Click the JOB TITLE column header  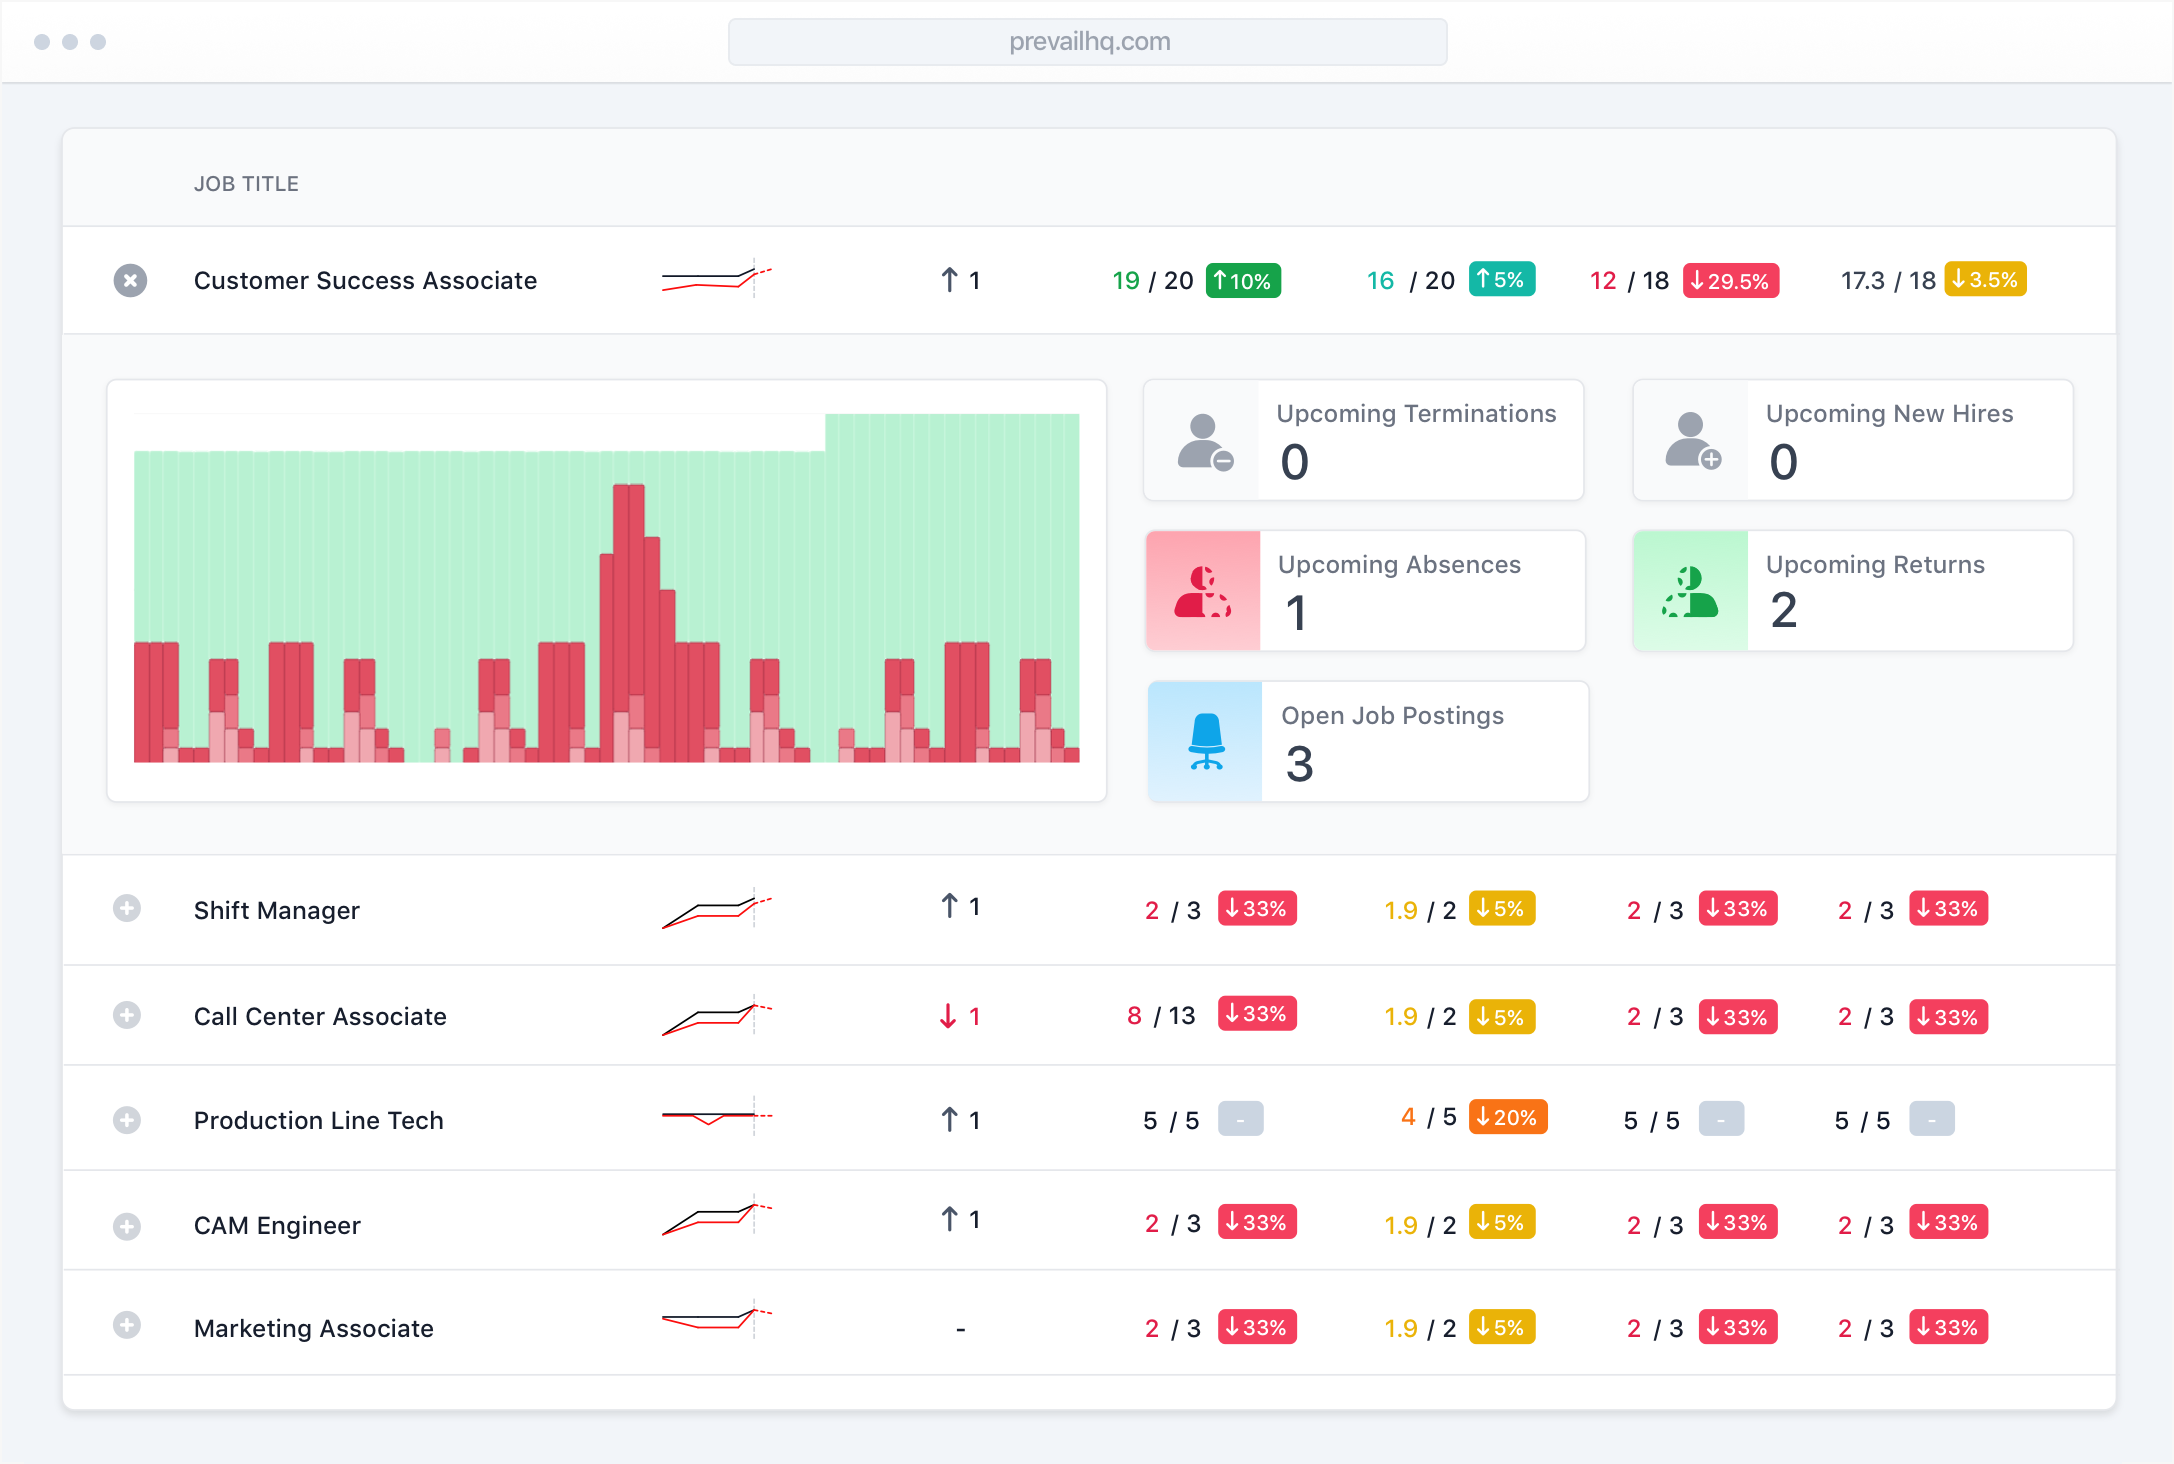pos(246,184)
